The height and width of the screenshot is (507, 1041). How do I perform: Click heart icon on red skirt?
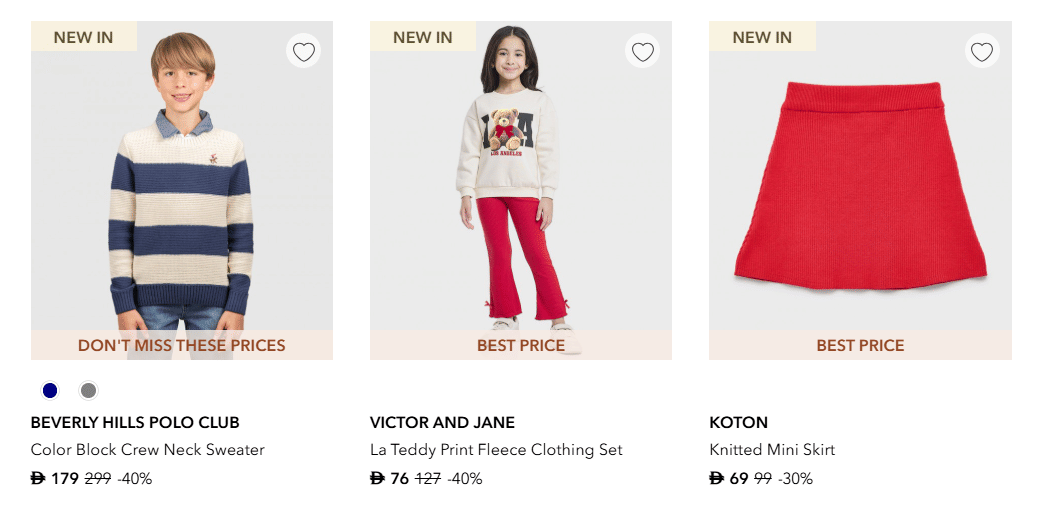[981, 51]
